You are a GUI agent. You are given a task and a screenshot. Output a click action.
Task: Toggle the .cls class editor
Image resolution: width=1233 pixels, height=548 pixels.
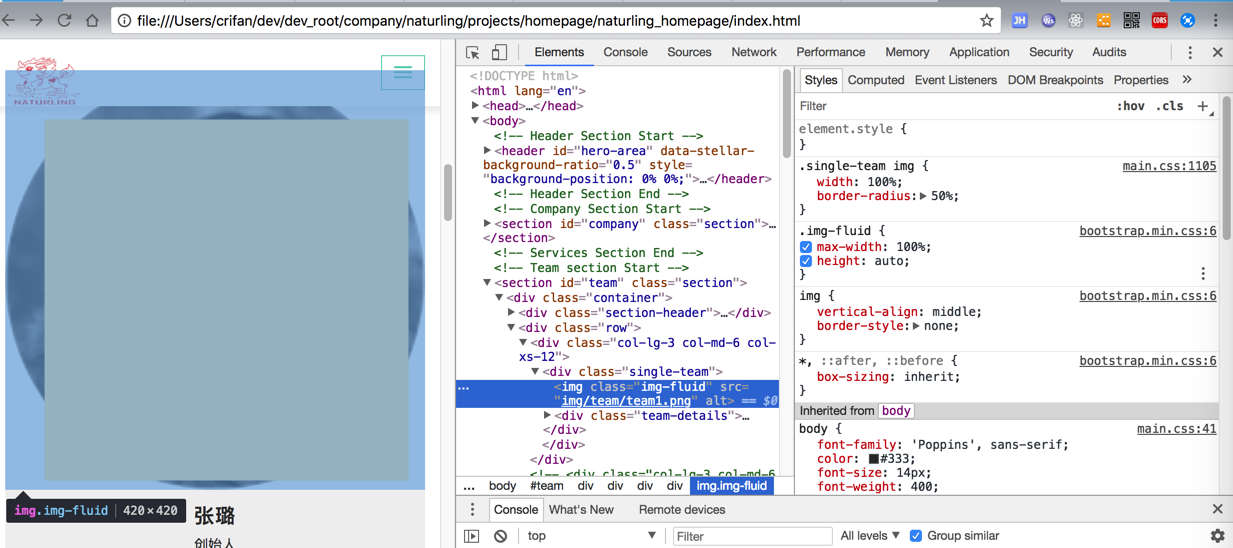coord(1170,106)
